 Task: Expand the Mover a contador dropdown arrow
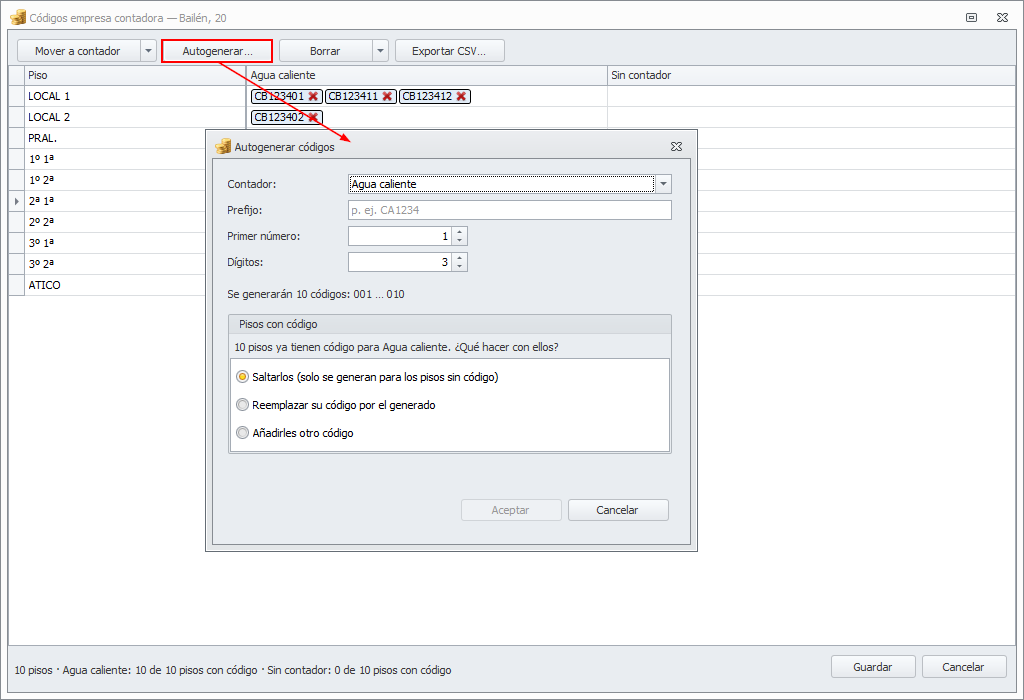coord(149,51)
